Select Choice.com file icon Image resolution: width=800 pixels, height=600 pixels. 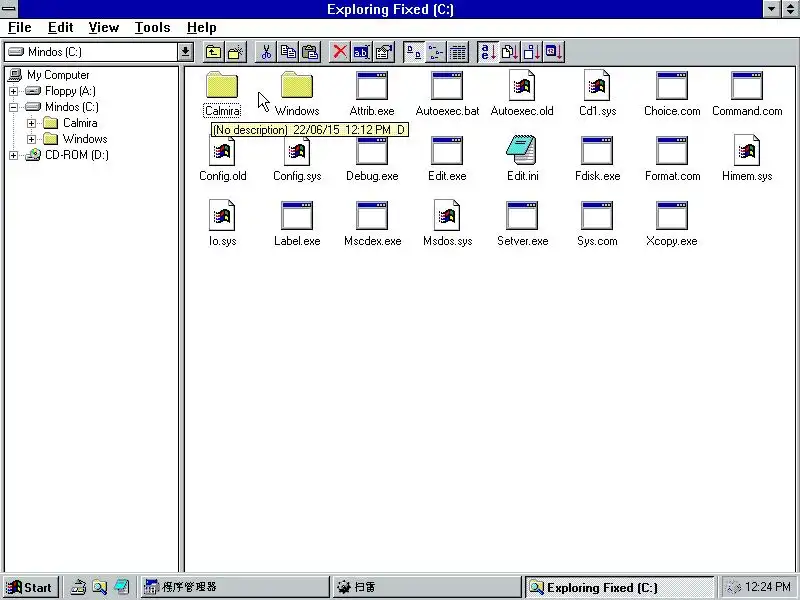coord(672,85)
